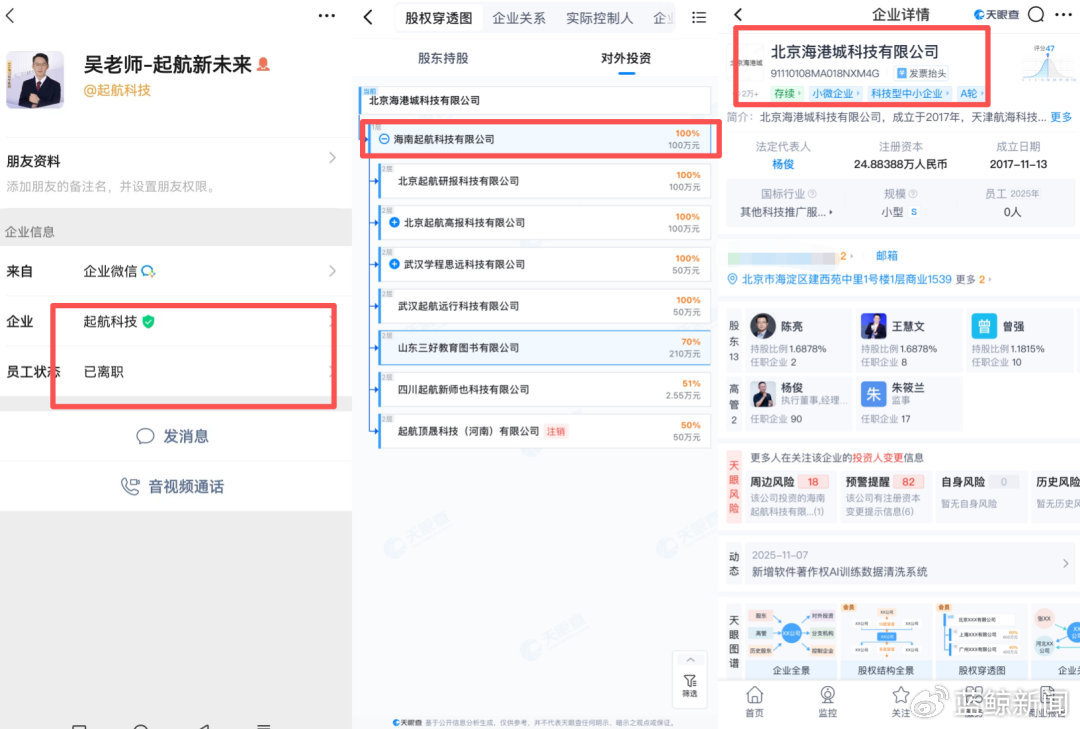Open the 预警提醒 82 card
This screenshot has height=729, width=1080.
click(x=886, y=495)
